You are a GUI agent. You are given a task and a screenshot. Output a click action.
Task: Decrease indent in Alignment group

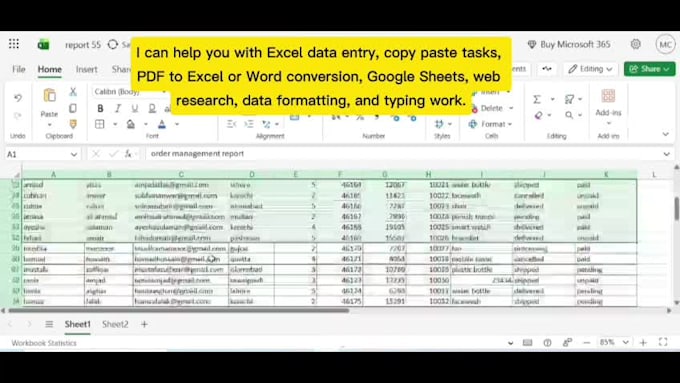click(232, 124)
